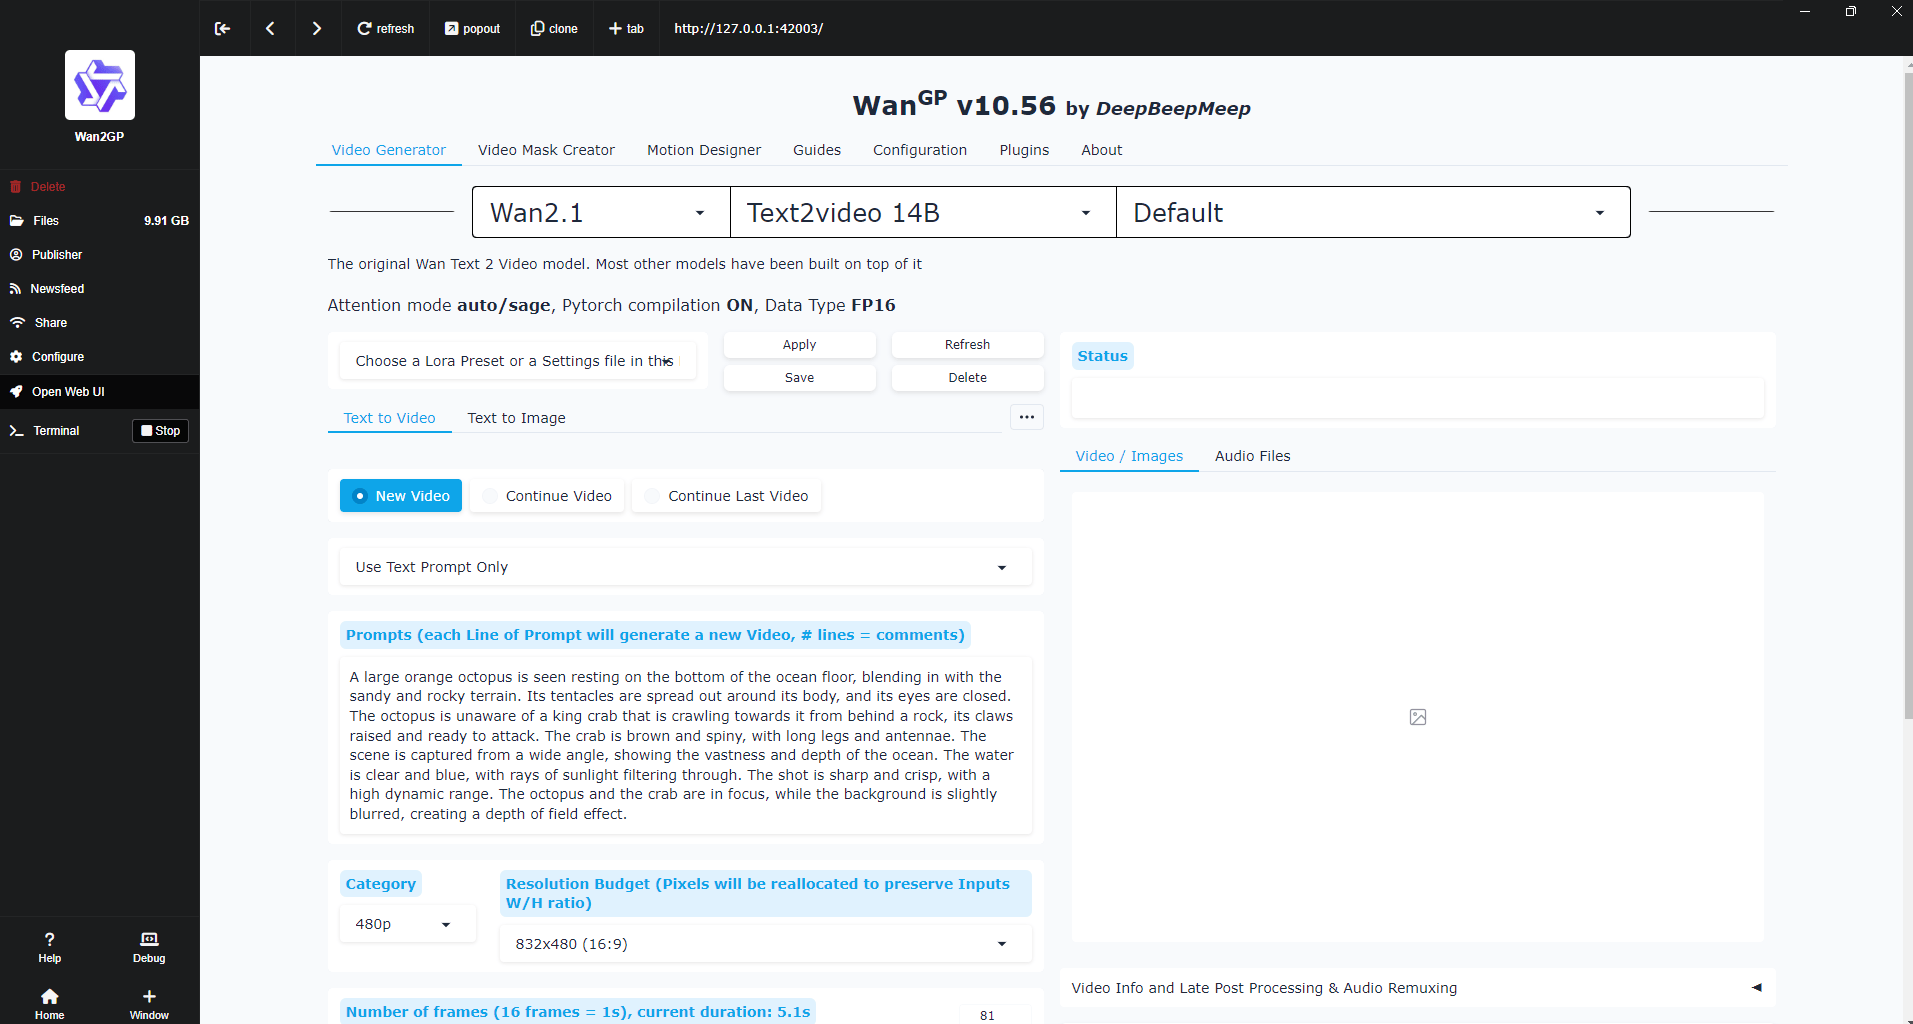Image resolution: width=1913 pixels, height=1024 pixels.
Task: Switch to the Video Generator tab
Action: (389, 150)
